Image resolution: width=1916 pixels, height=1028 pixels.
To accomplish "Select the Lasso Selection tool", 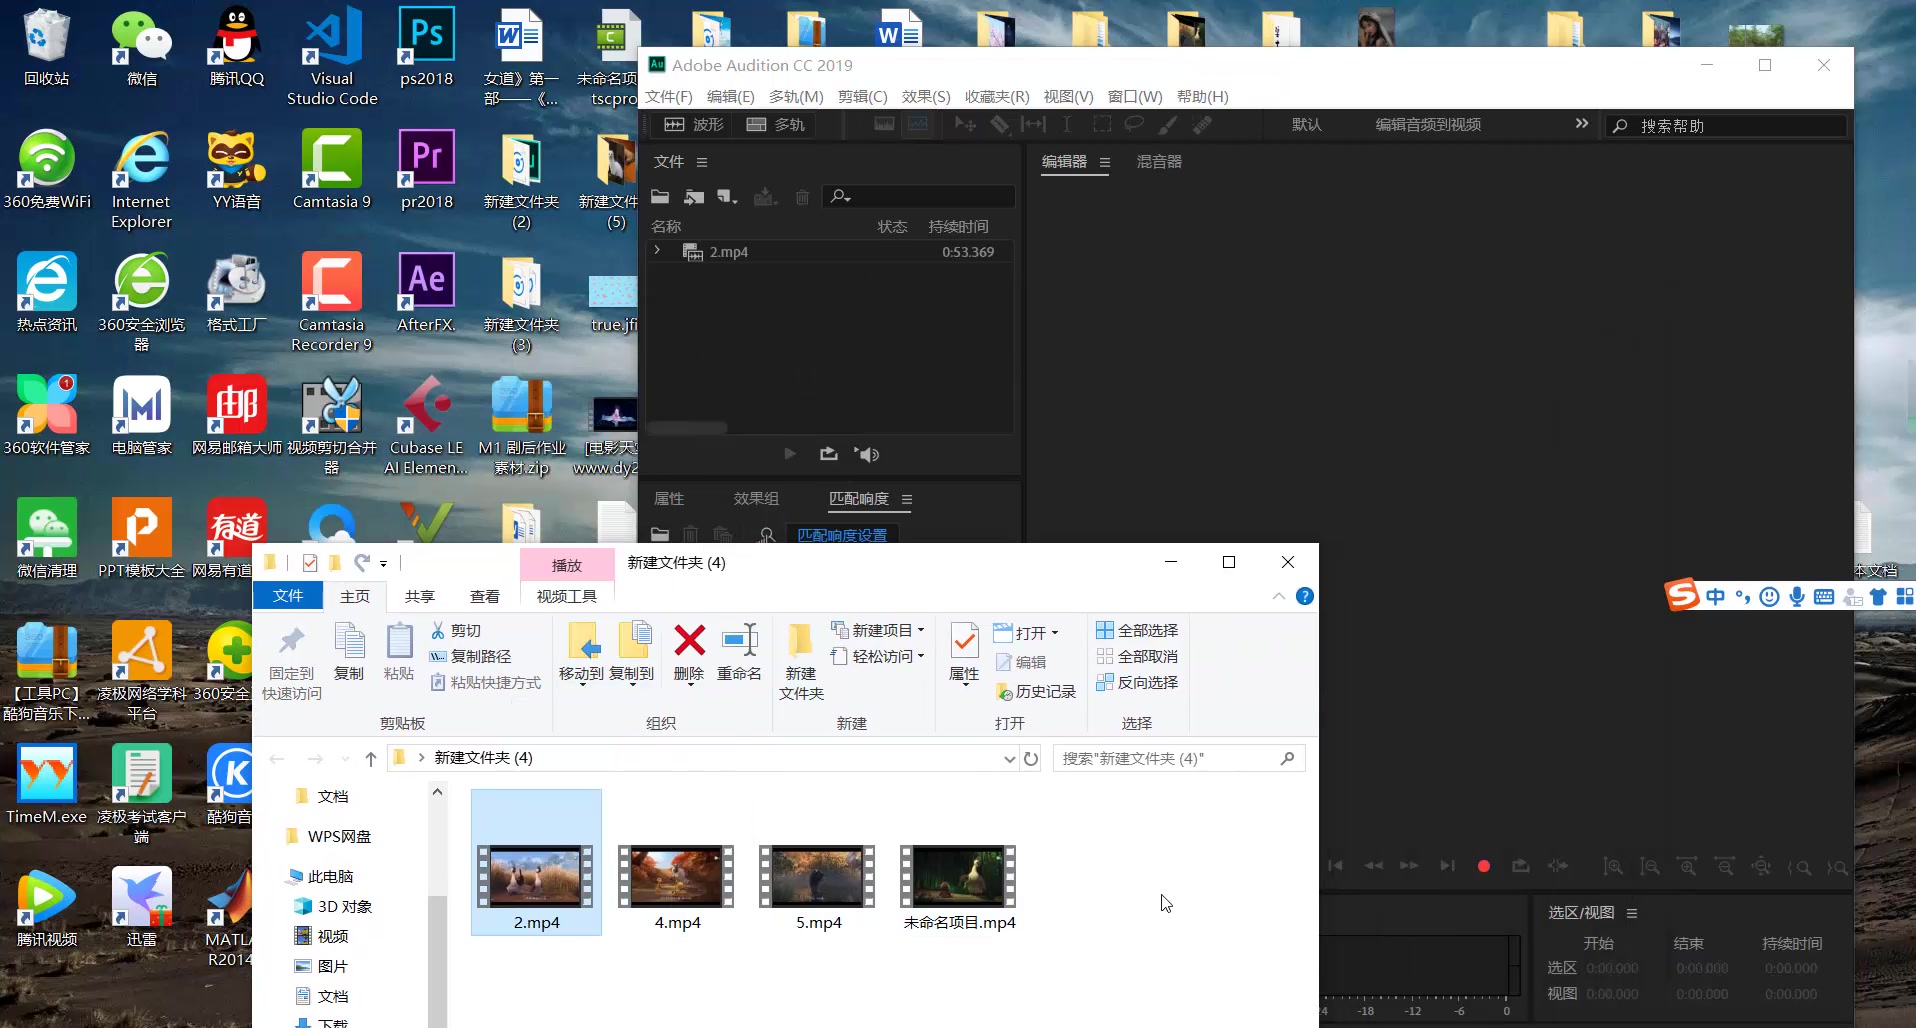I will tap(1134, 125).
